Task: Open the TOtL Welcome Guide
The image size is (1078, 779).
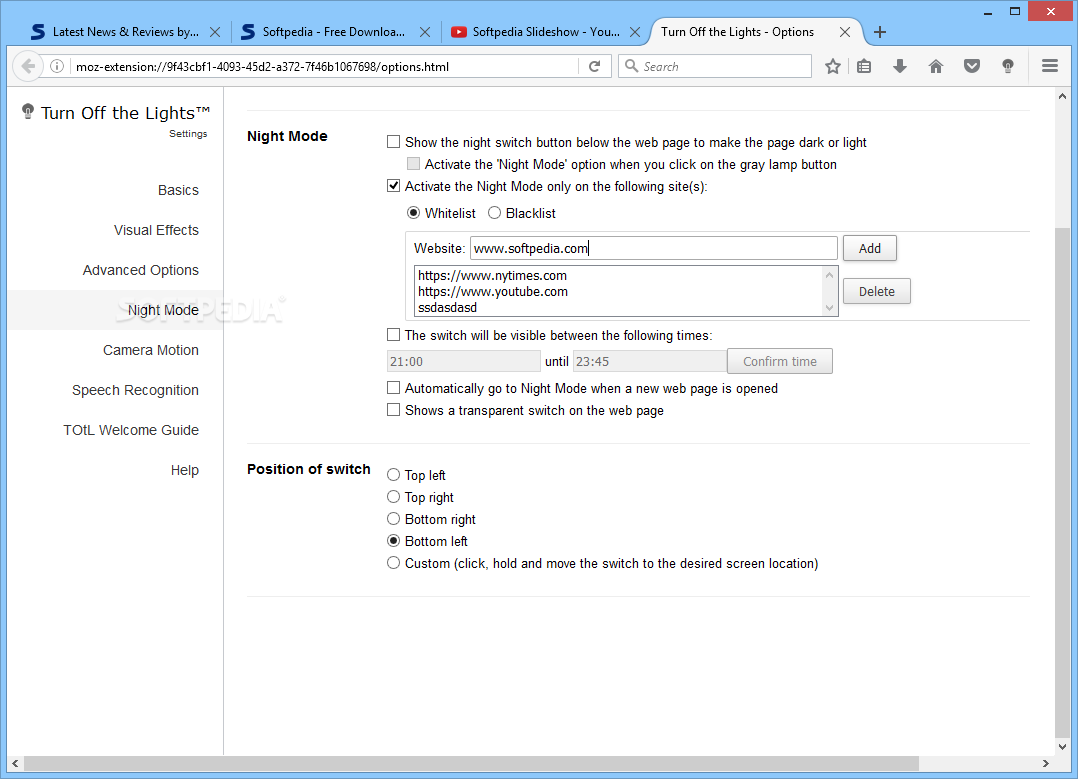Action: (x=131, y=430)
